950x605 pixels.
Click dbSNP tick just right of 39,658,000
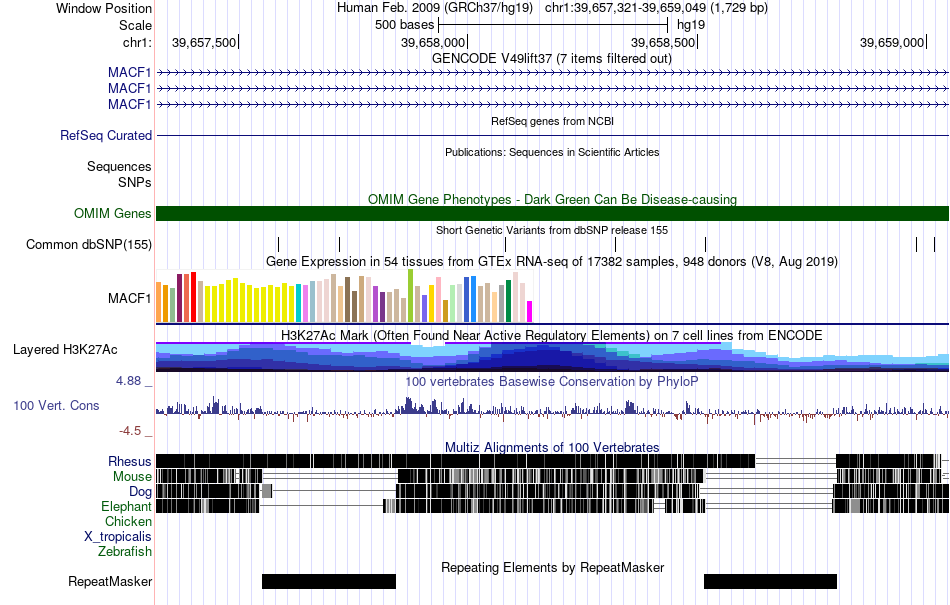[505, 245]
